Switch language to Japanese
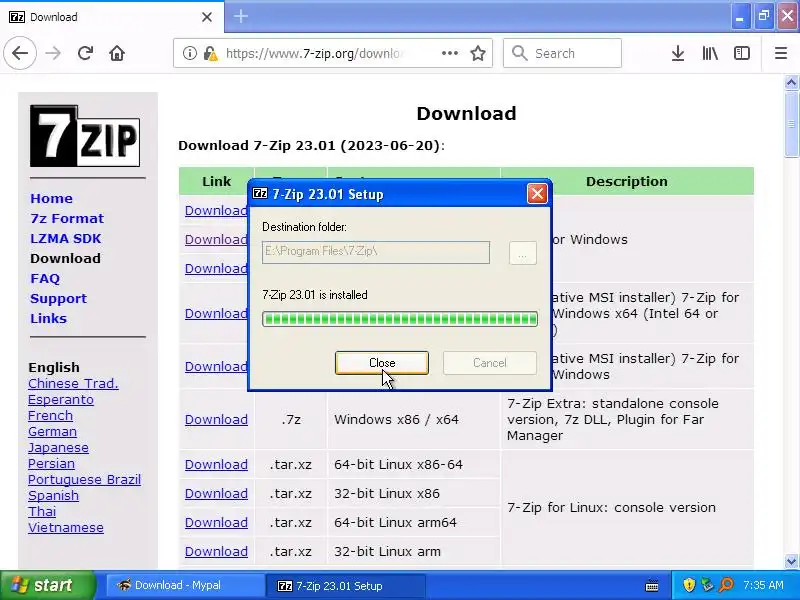Screen dimensions: 800x600 tap(58, 447)
